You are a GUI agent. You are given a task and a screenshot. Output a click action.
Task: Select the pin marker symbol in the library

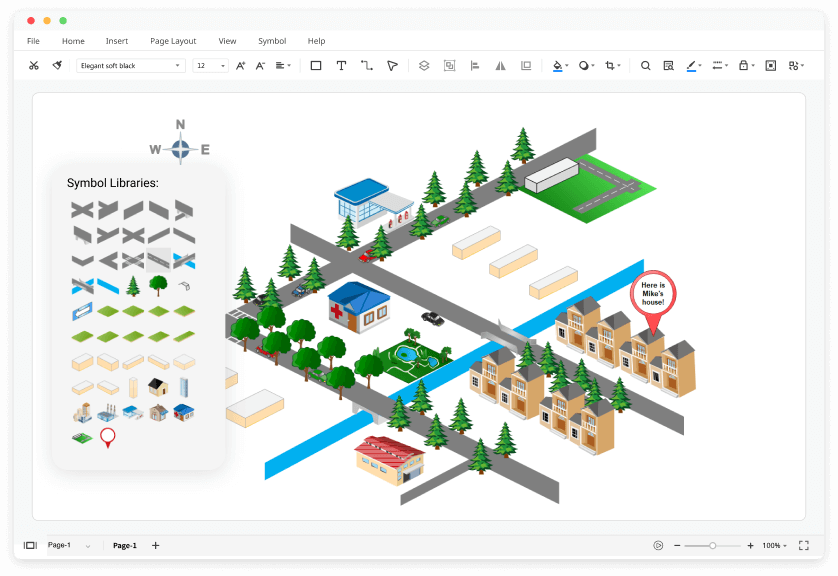(x=107, y=437)
